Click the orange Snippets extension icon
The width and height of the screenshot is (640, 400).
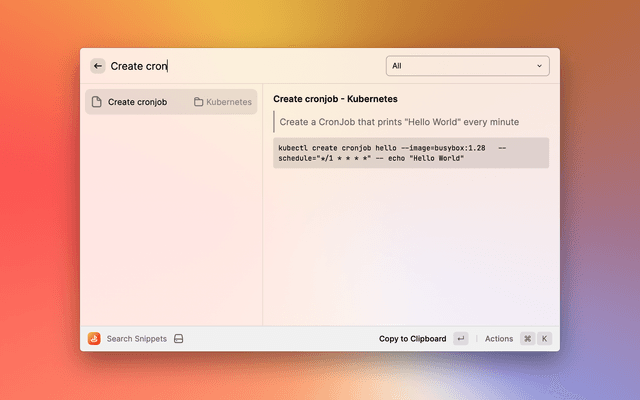point(94,339)
